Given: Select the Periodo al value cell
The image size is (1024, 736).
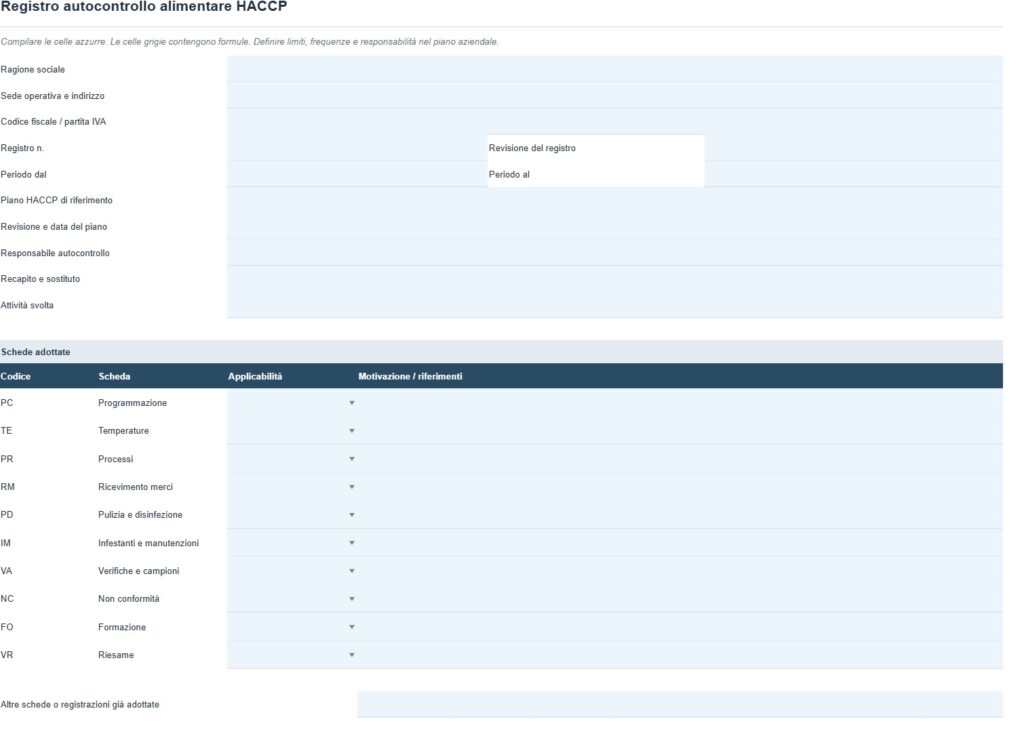Looking at the screenshot, I should tap(854, 174).
